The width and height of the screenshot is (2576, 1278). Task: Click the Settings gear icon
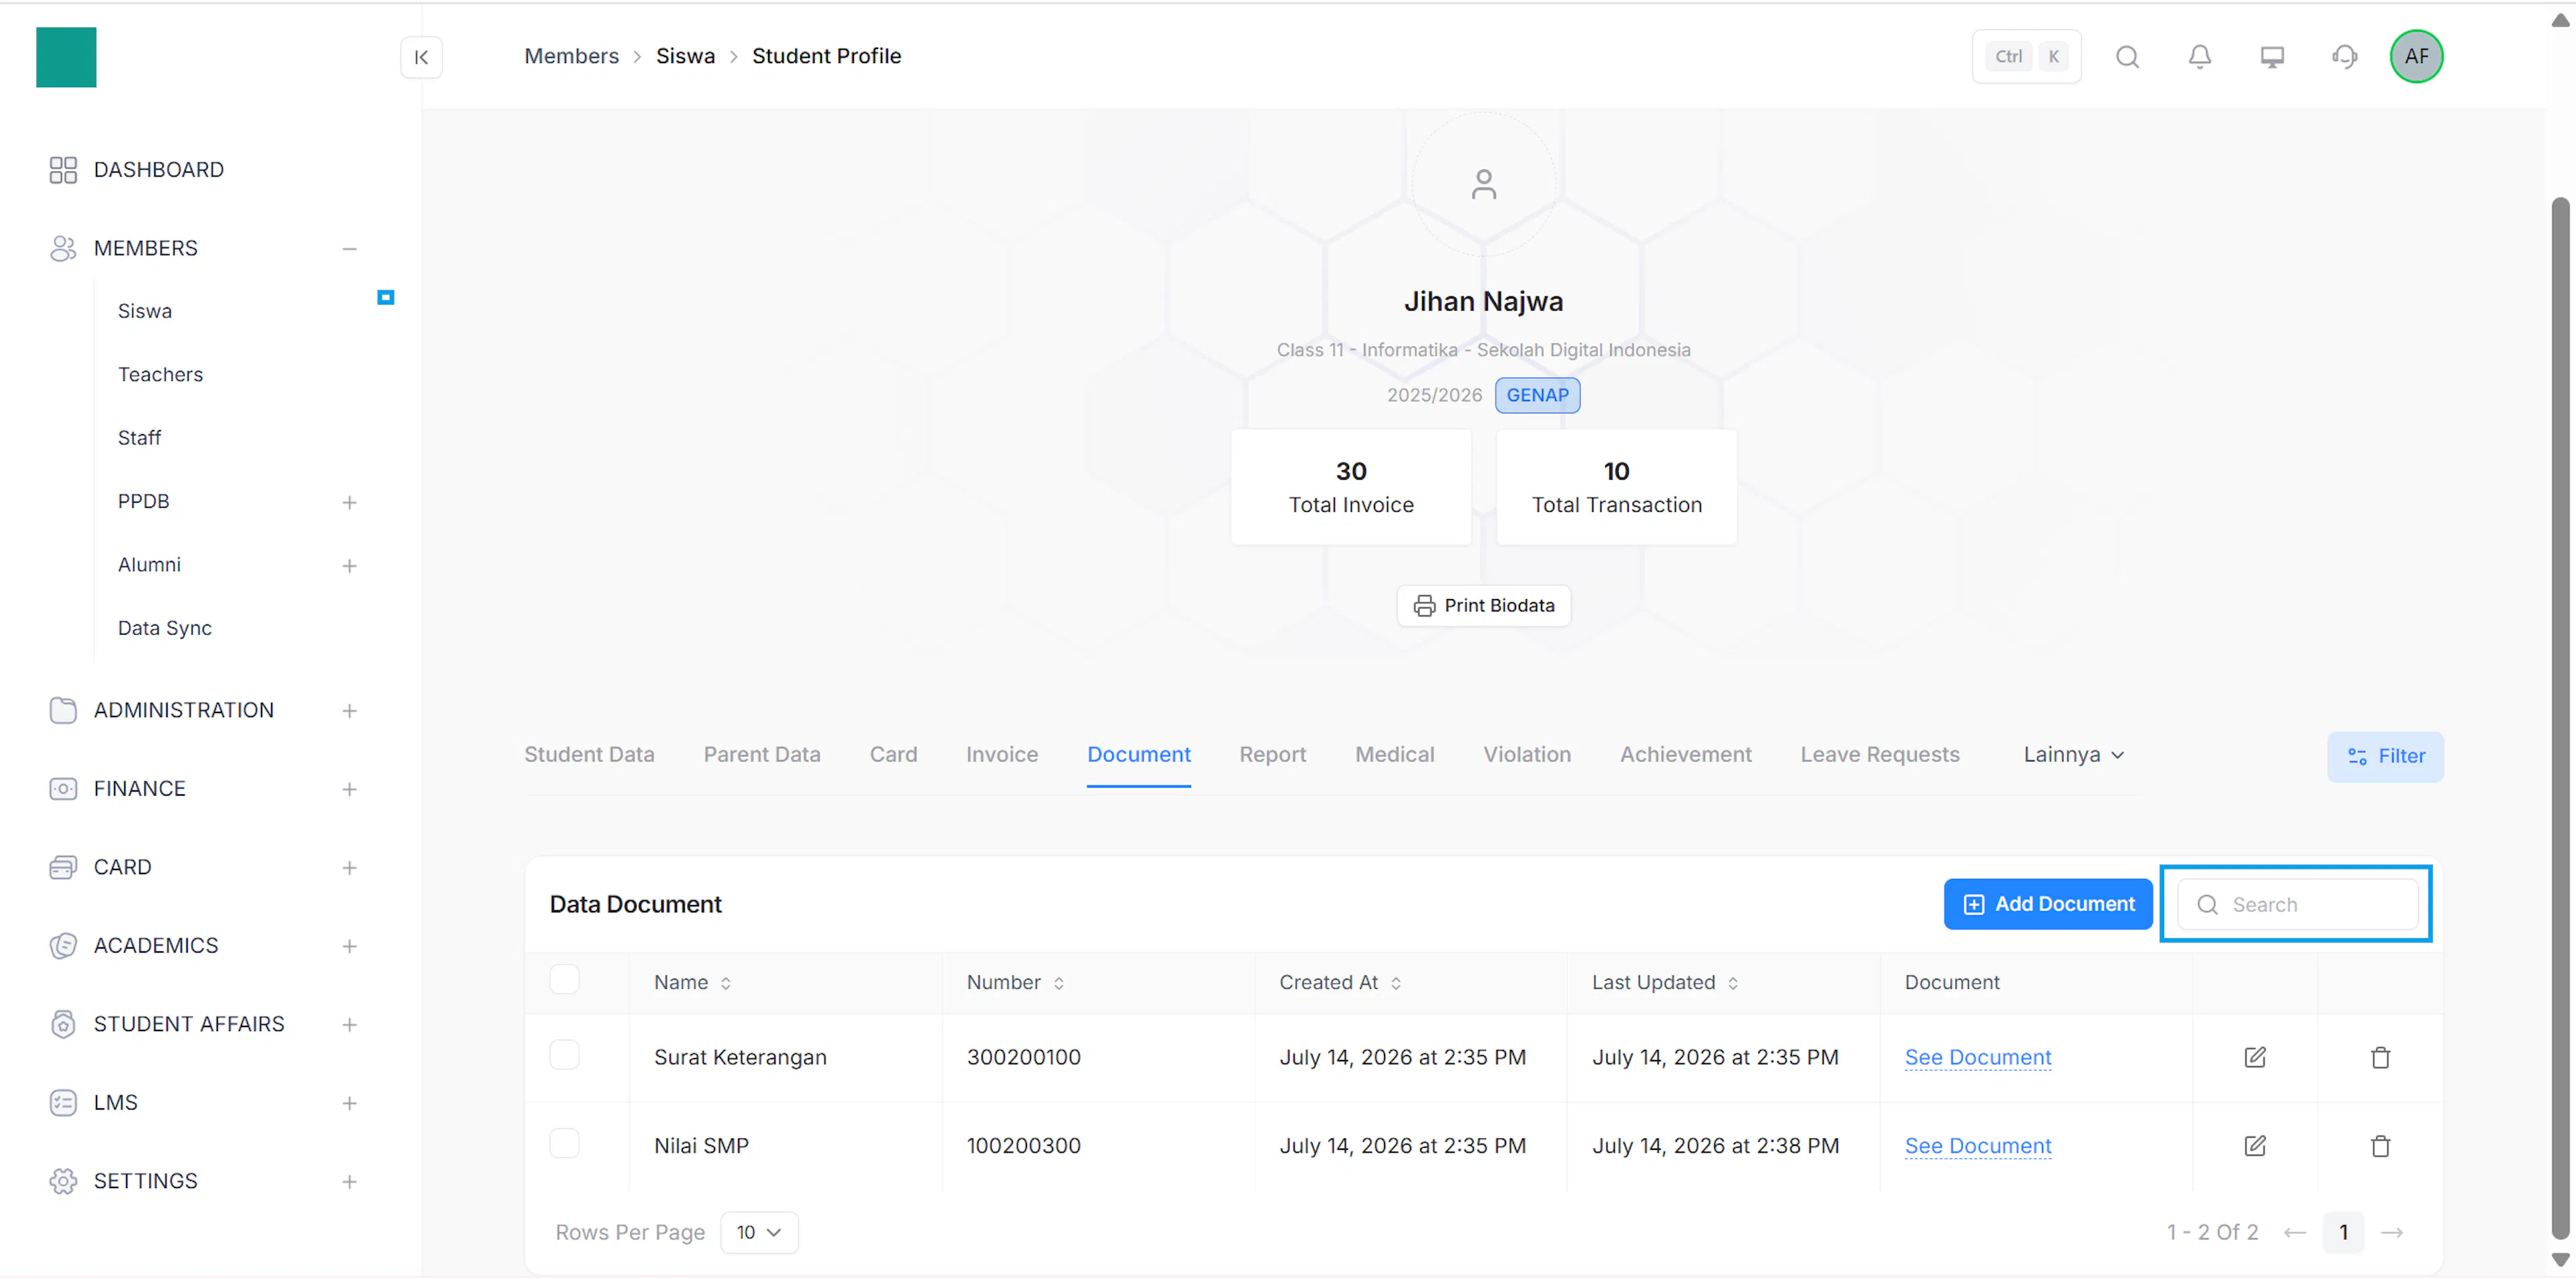[63, 1181]
